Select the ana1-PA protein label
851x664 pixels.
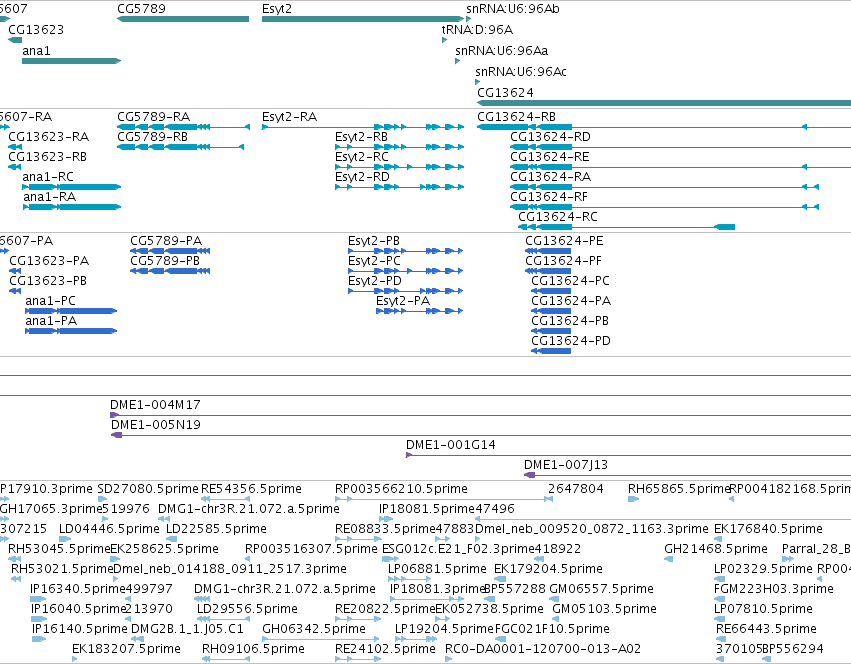51,321
